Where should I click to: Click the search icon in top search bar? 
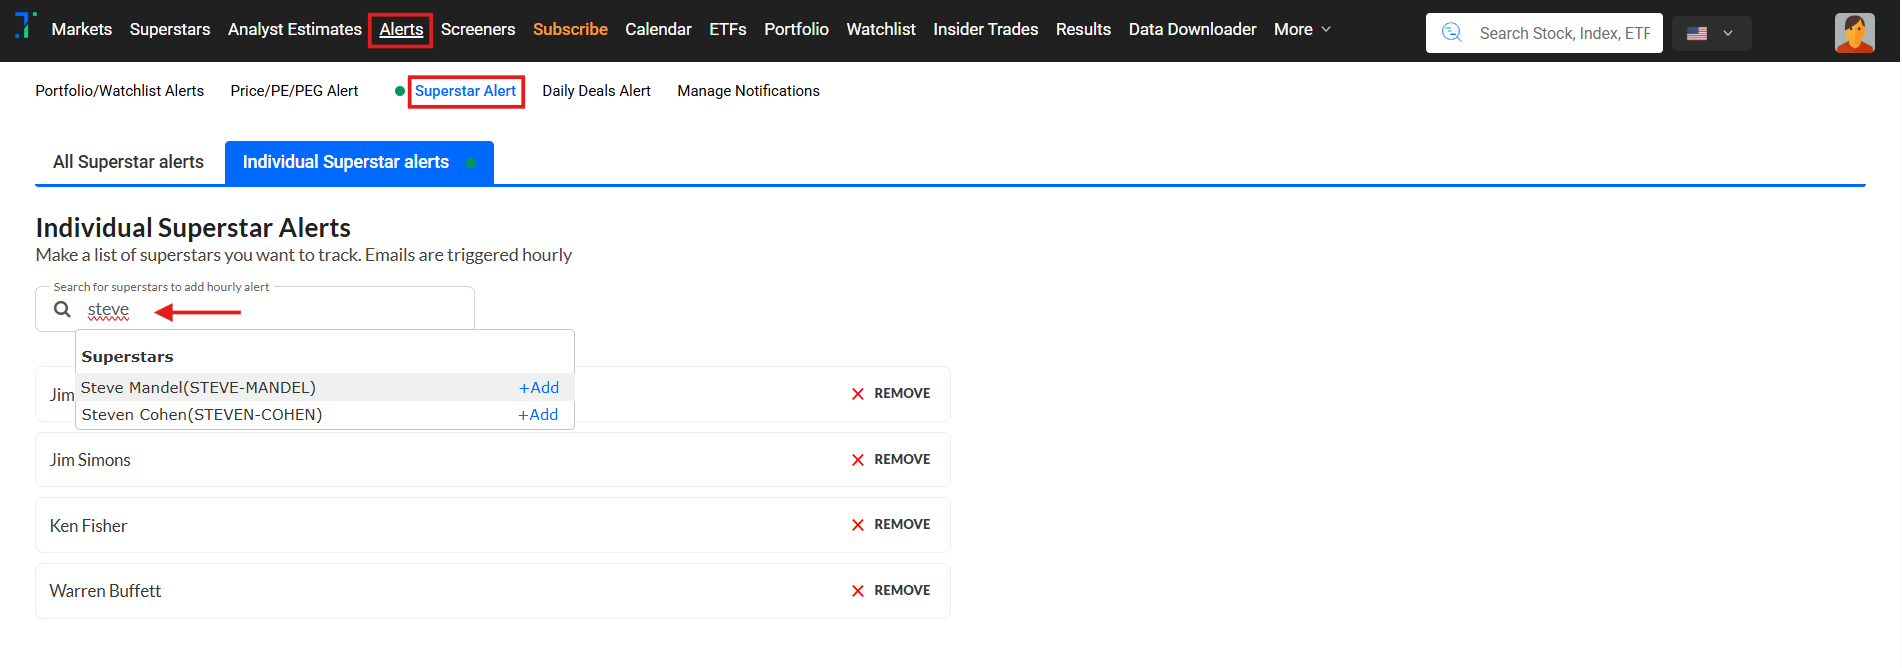pyautogui.click(x=1452, y=33)
